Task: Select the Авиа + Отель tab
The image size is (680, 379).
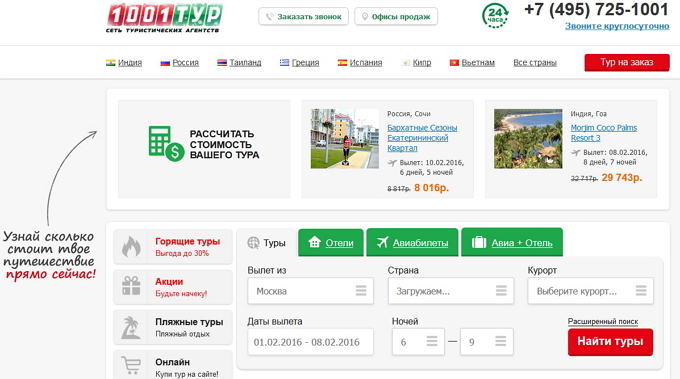Action: point(512,242)
